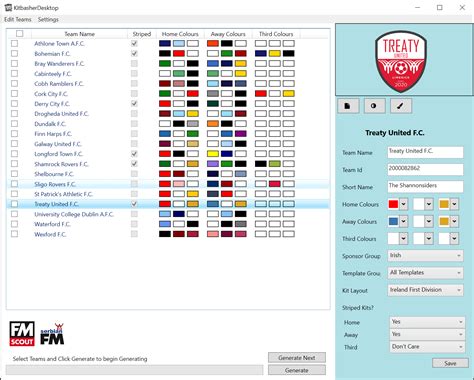Click the Striped column header
This screenshot has width=474, height=380.
(x=142, y=34)
